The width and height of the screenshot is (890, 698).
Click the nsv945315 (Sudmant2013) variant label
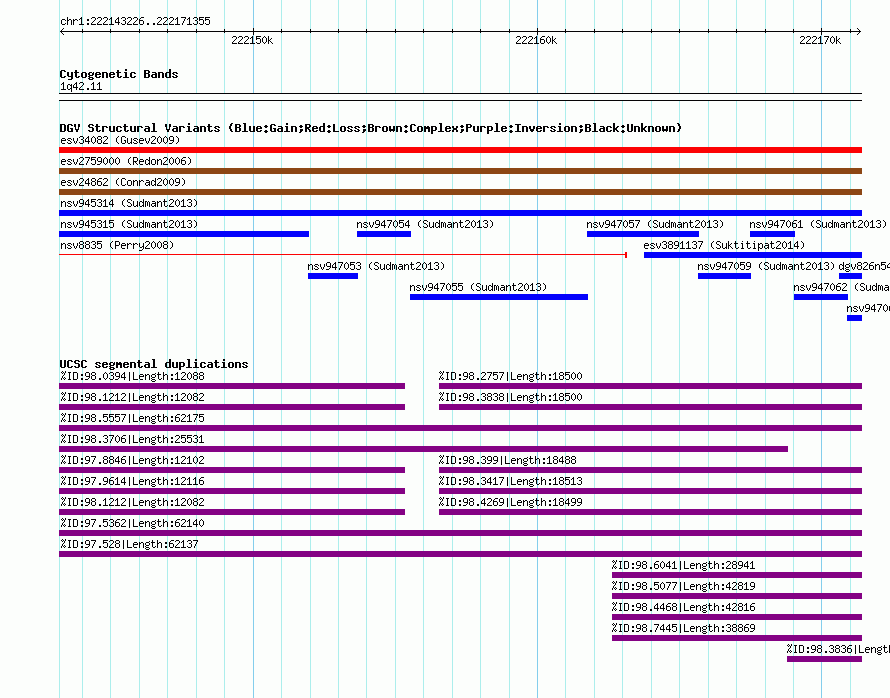pyautogui.click(x=129, y=224)
